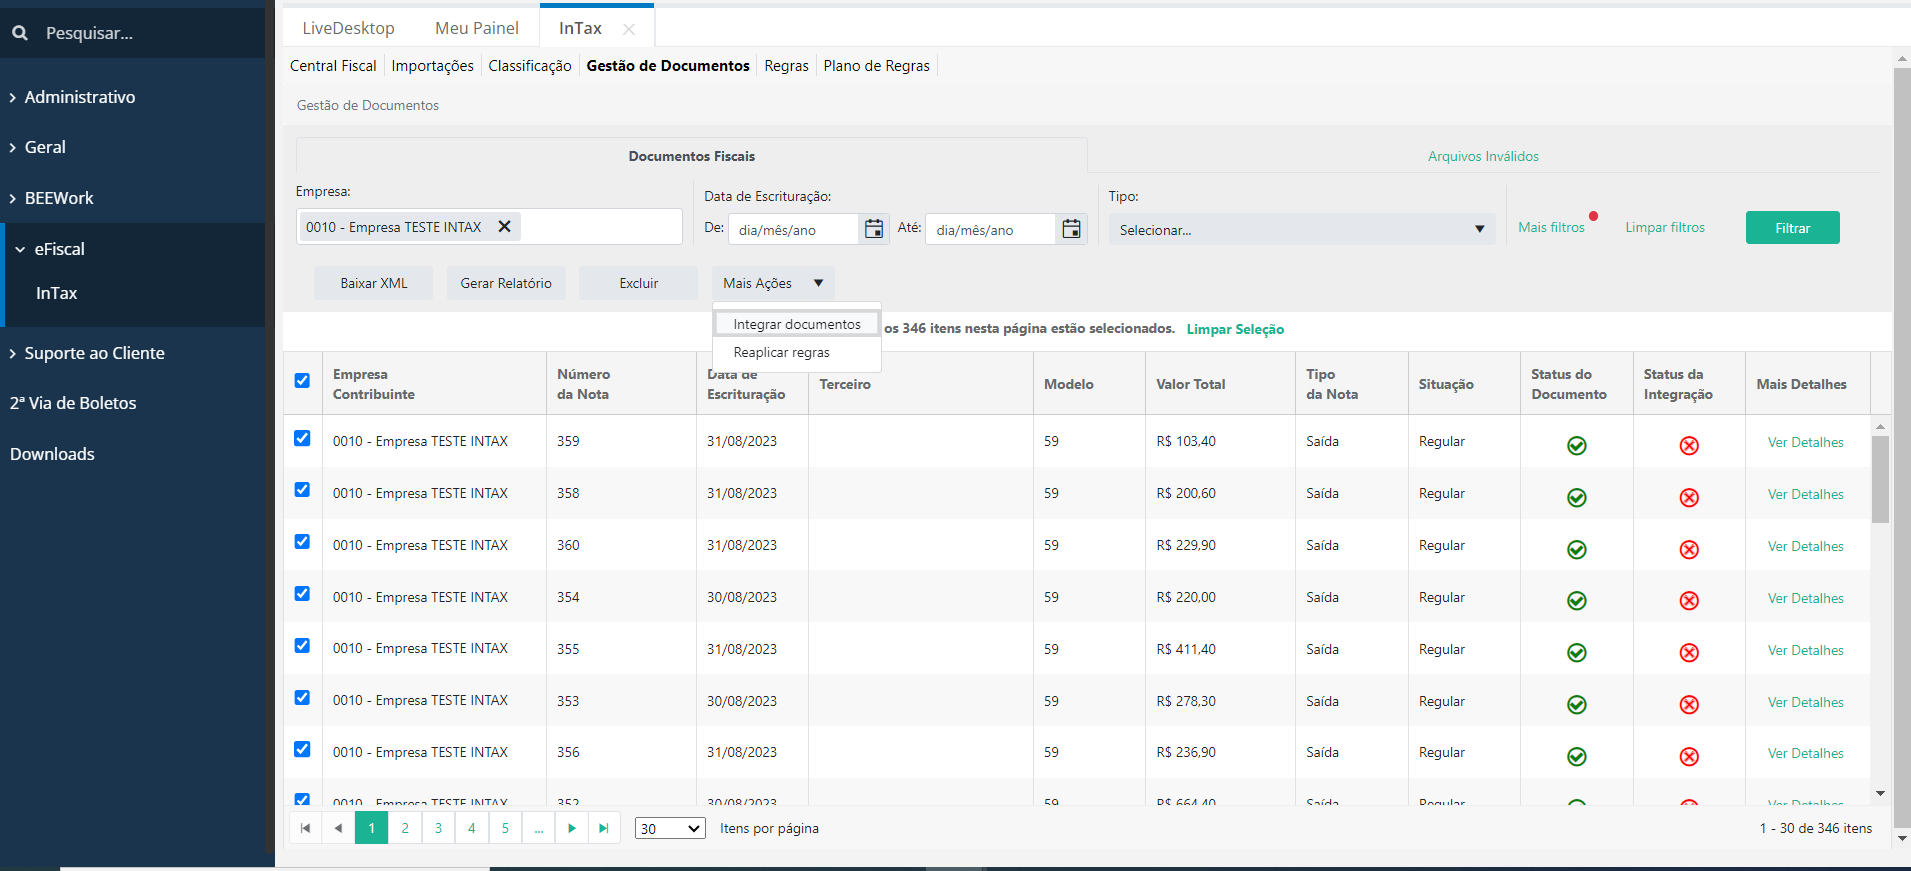
Task: Uncheck the row for nota 360
Action: 302,541
